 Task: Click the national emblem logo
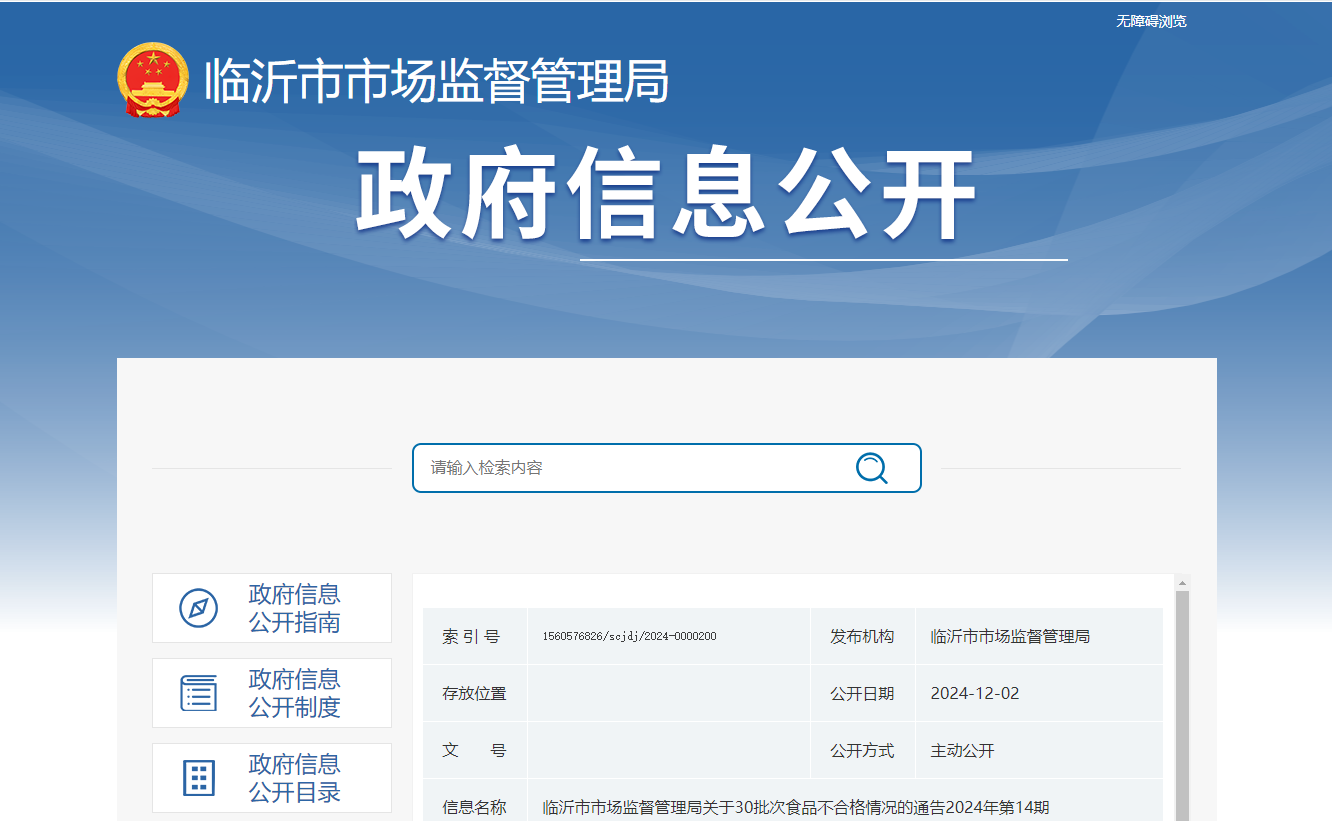(x=152, y=80)
